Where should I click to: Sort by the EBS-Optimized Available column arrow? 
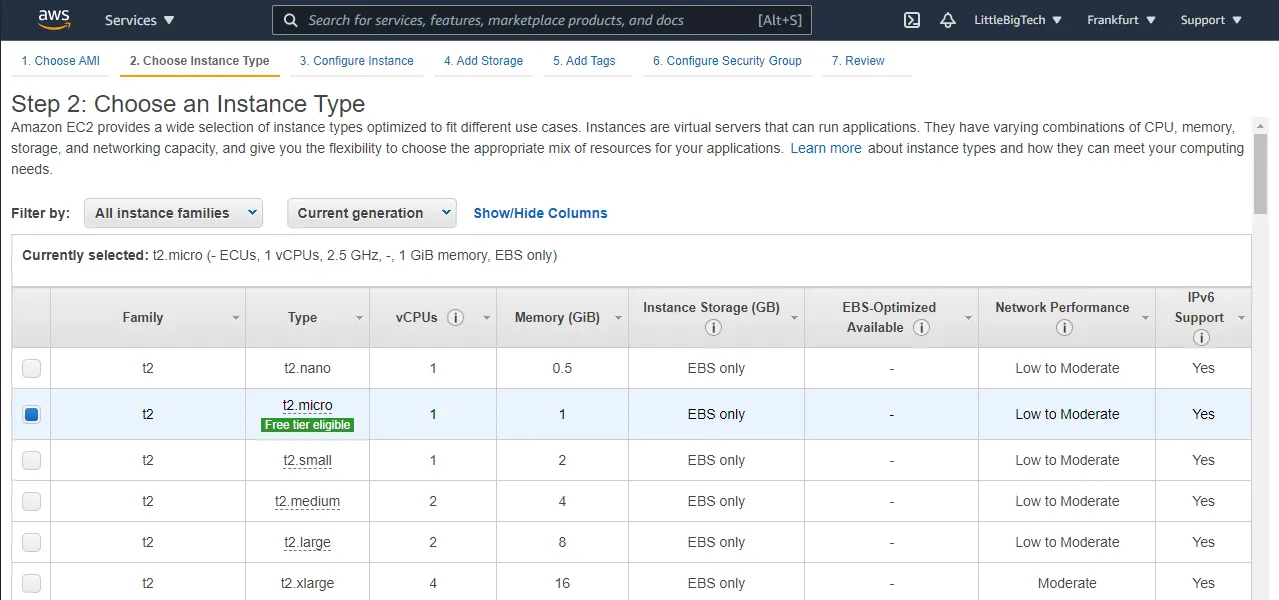[968, 318]
